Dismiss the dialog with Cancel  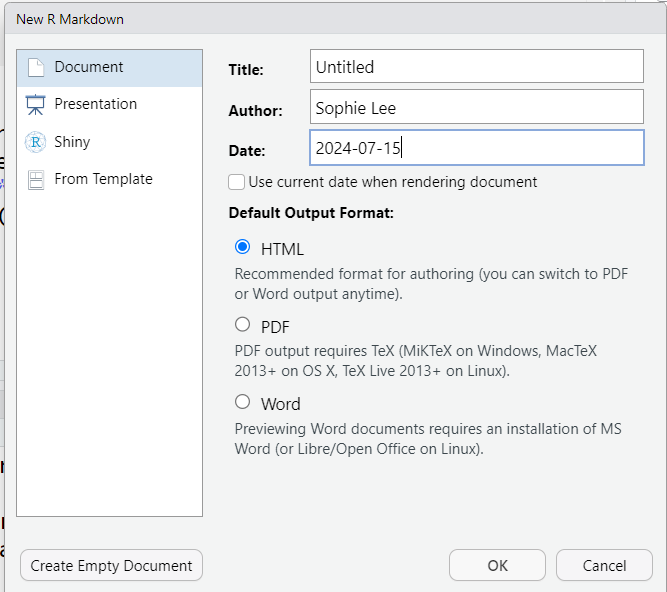coord(604,565)
